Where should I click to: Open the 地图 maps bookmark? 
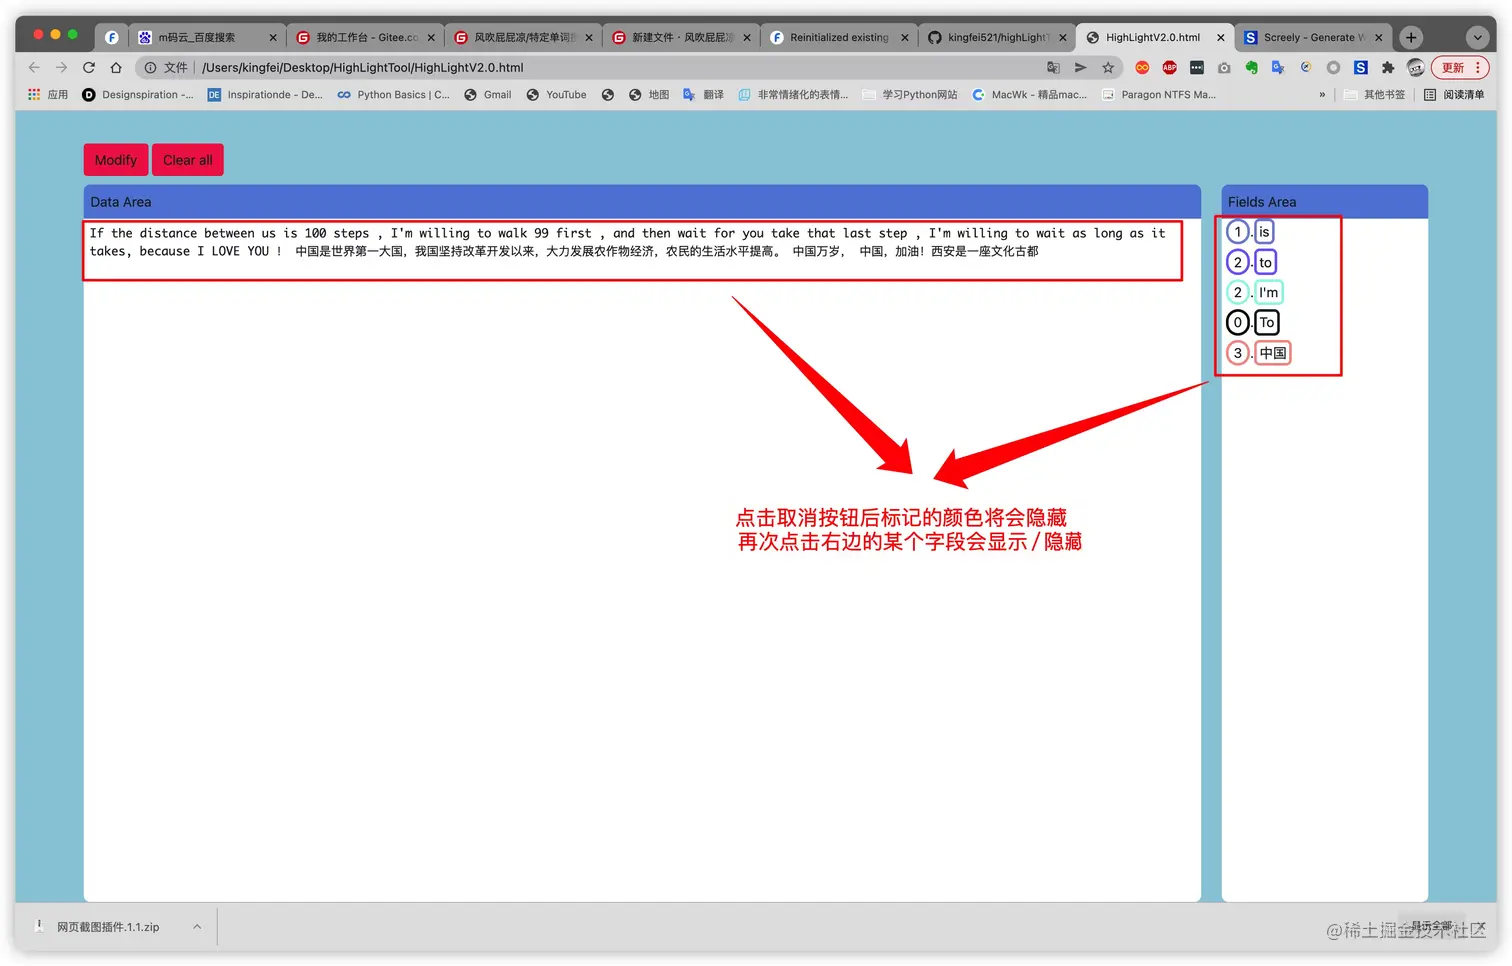(649, 94)
